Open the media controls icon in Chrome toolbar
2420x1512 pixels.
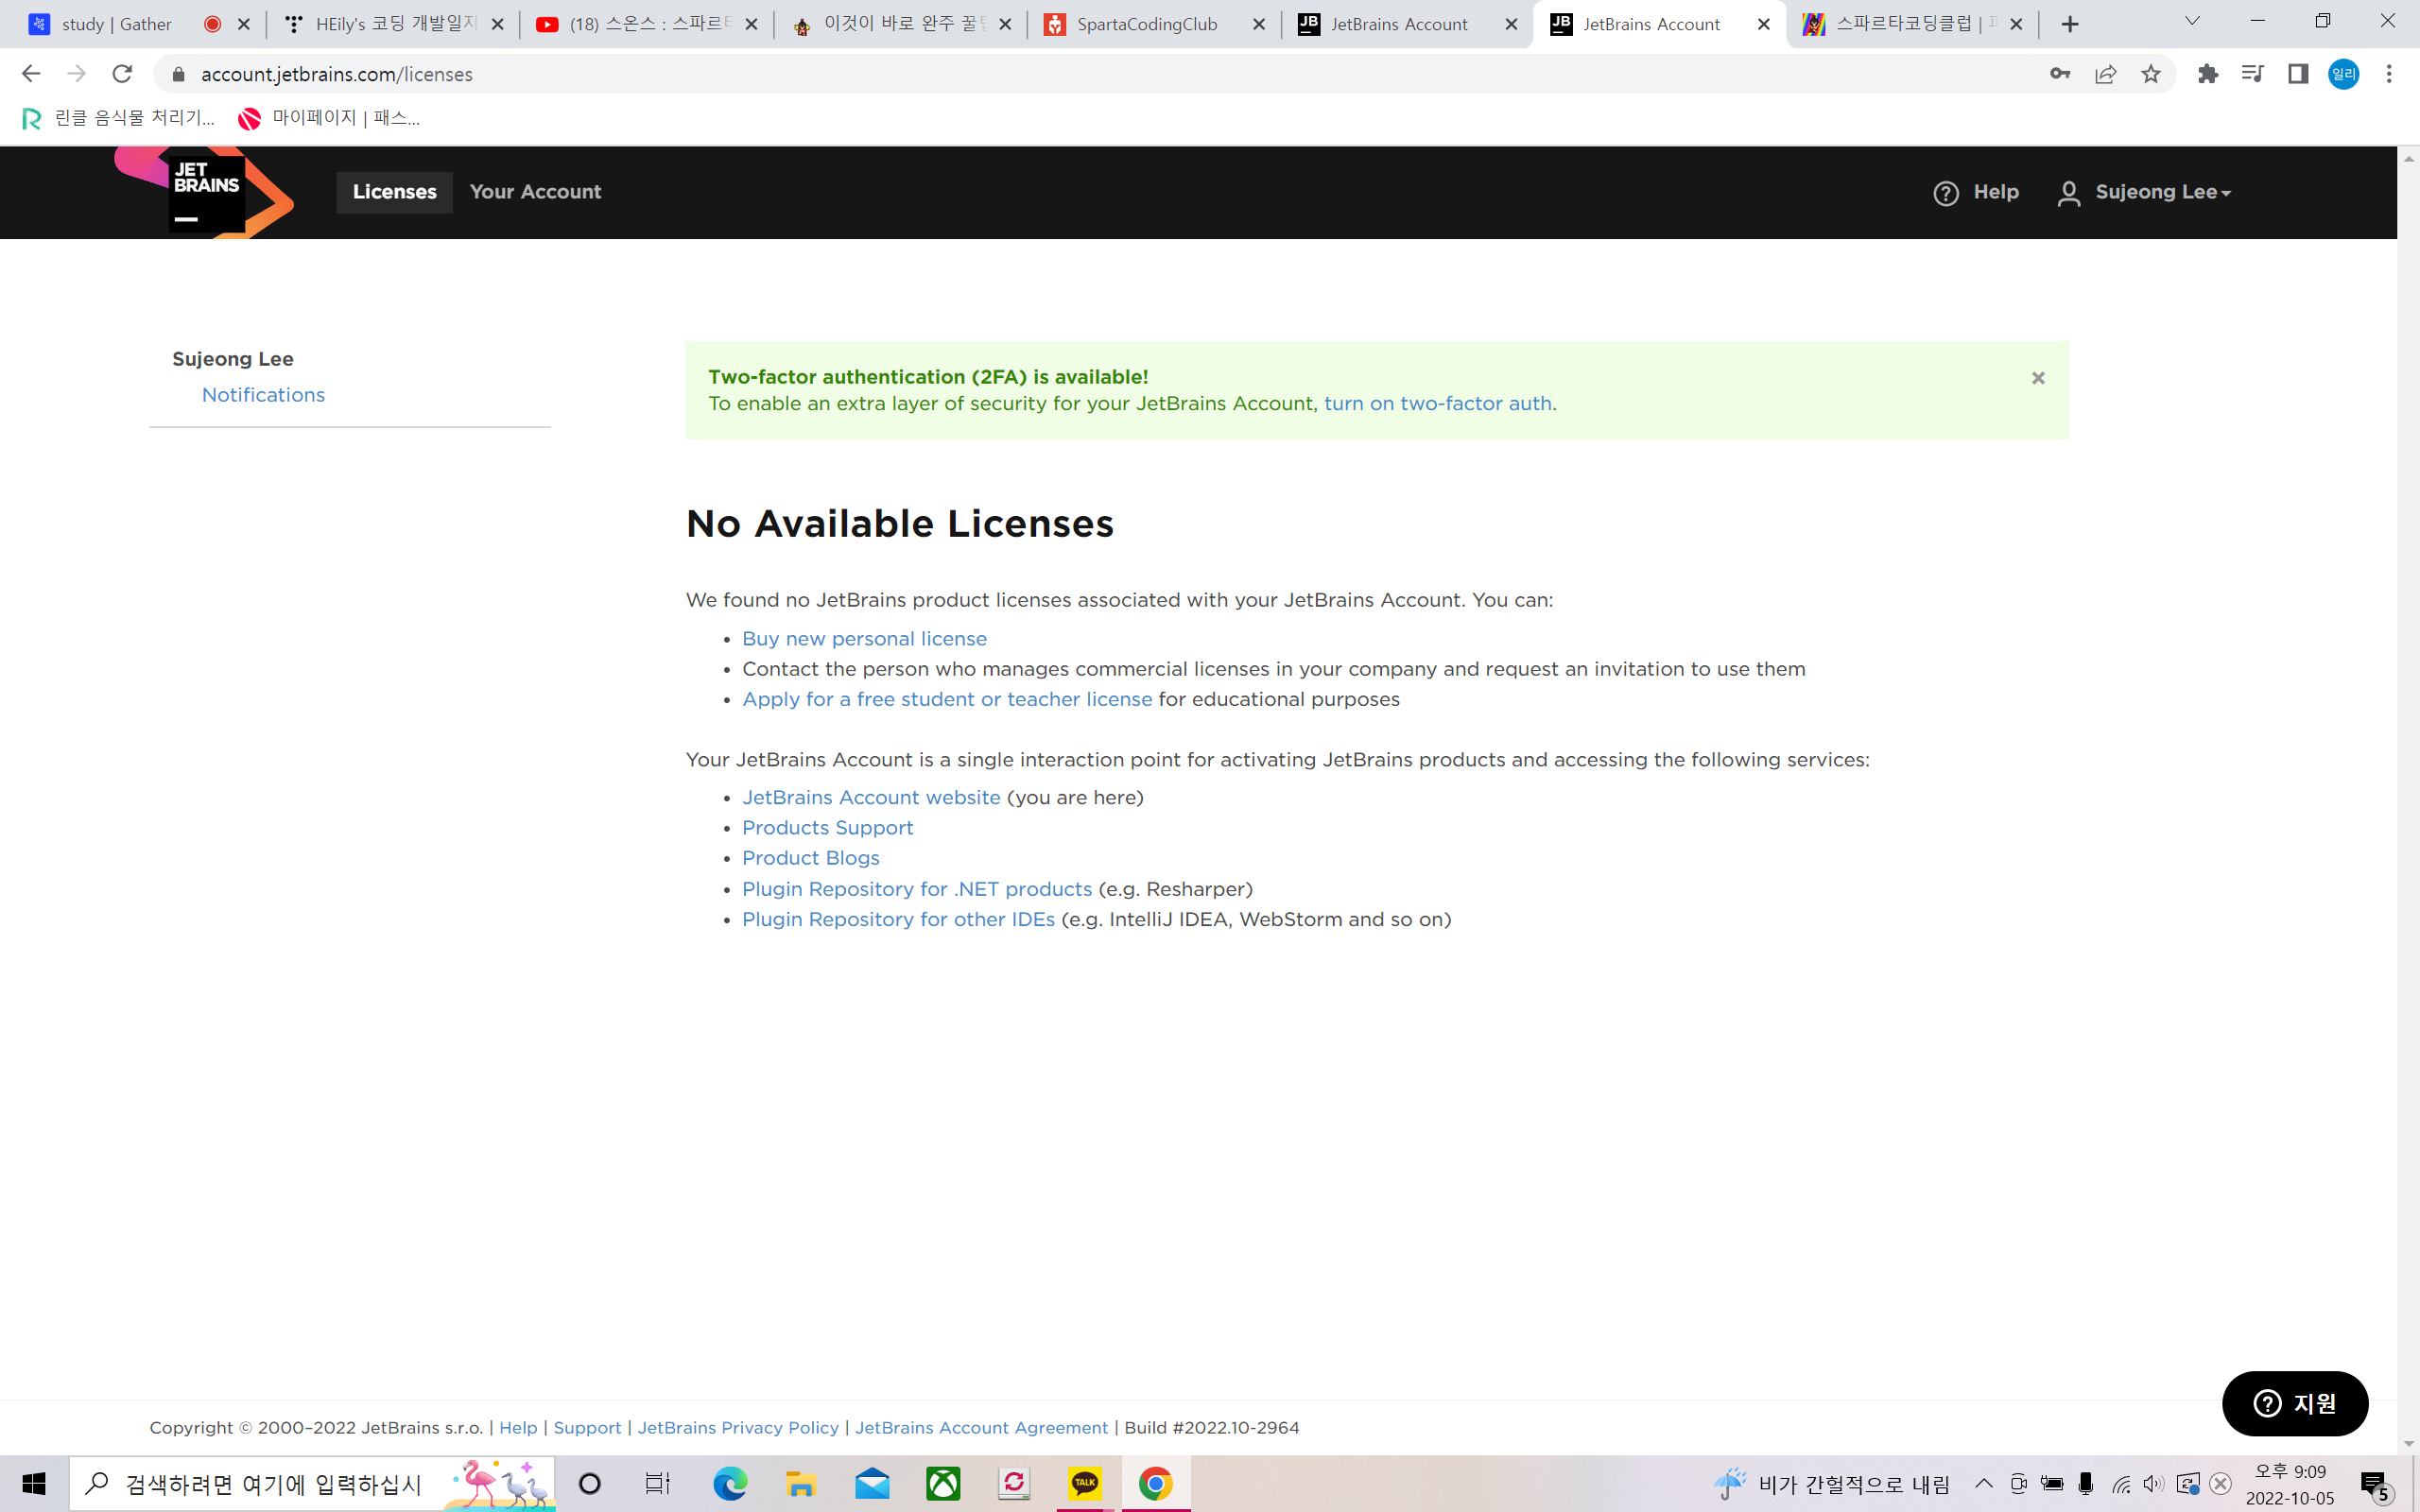pyautogui.click(x=2252, y=74)
